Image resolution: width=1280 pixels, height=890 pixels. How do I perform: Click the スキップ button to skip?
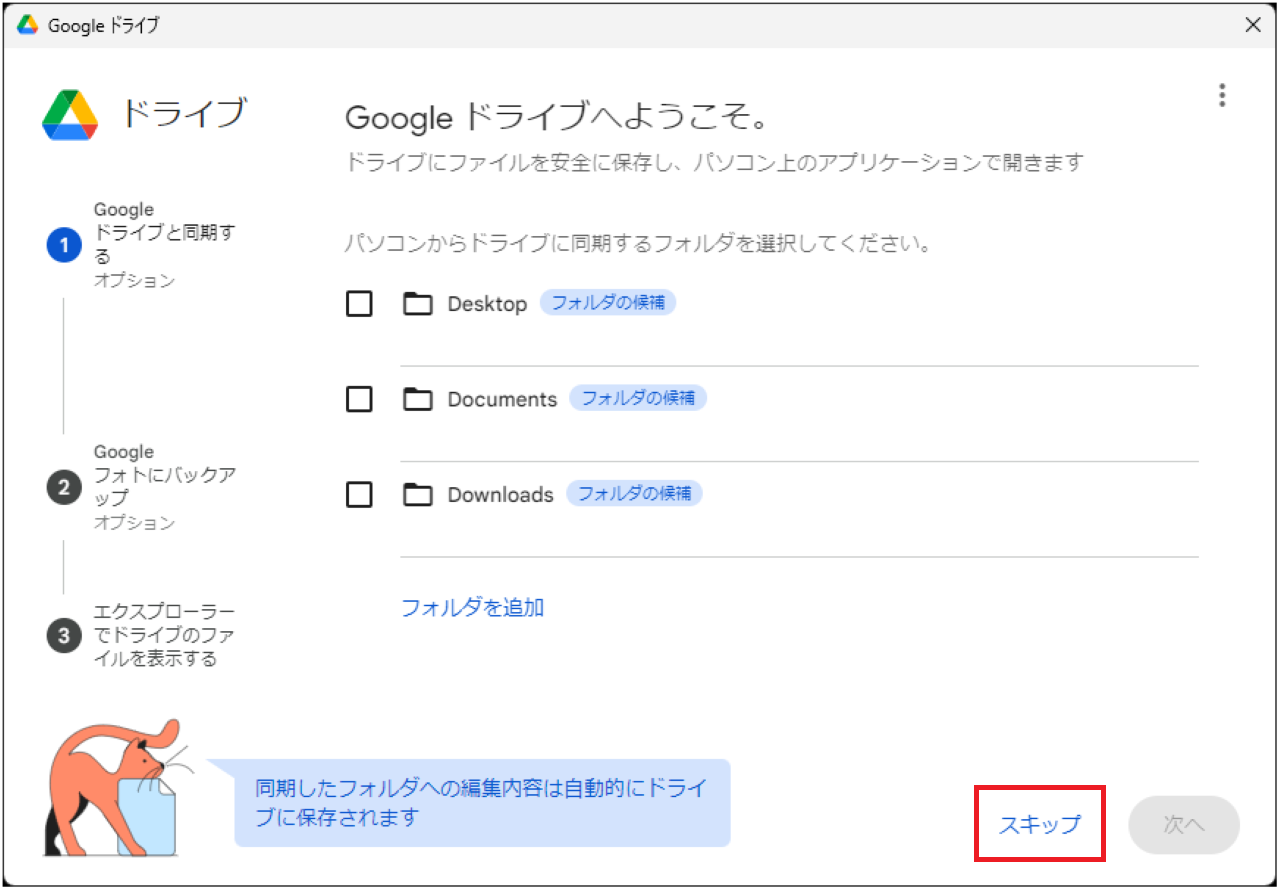(1040, 824)
